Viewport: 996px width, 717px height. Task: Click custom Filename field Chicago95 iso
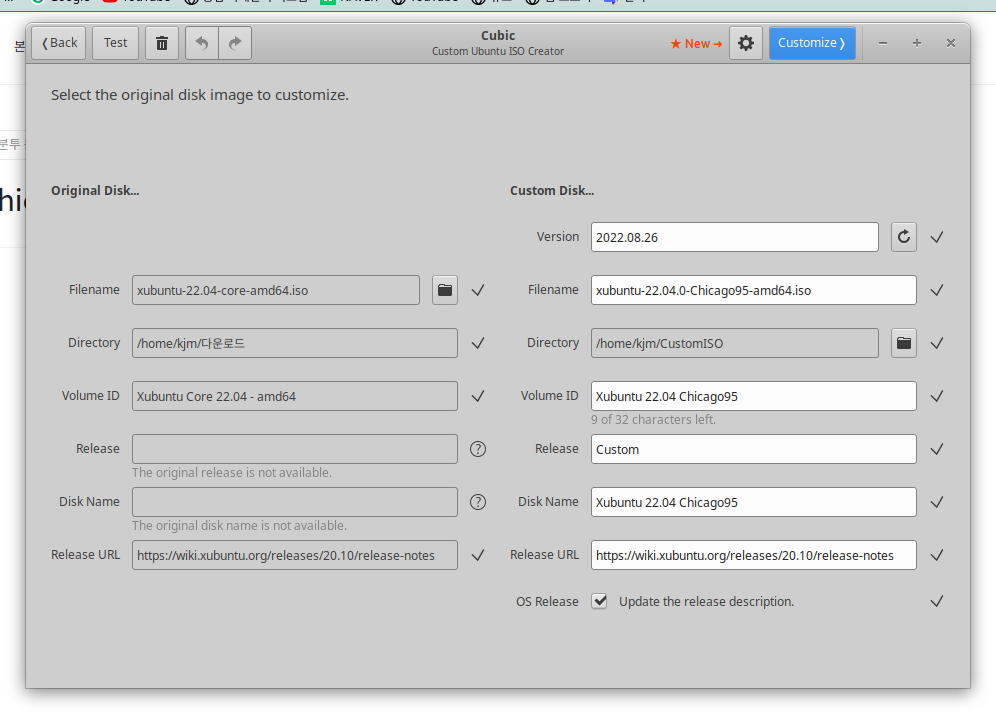tap(753, 290)
